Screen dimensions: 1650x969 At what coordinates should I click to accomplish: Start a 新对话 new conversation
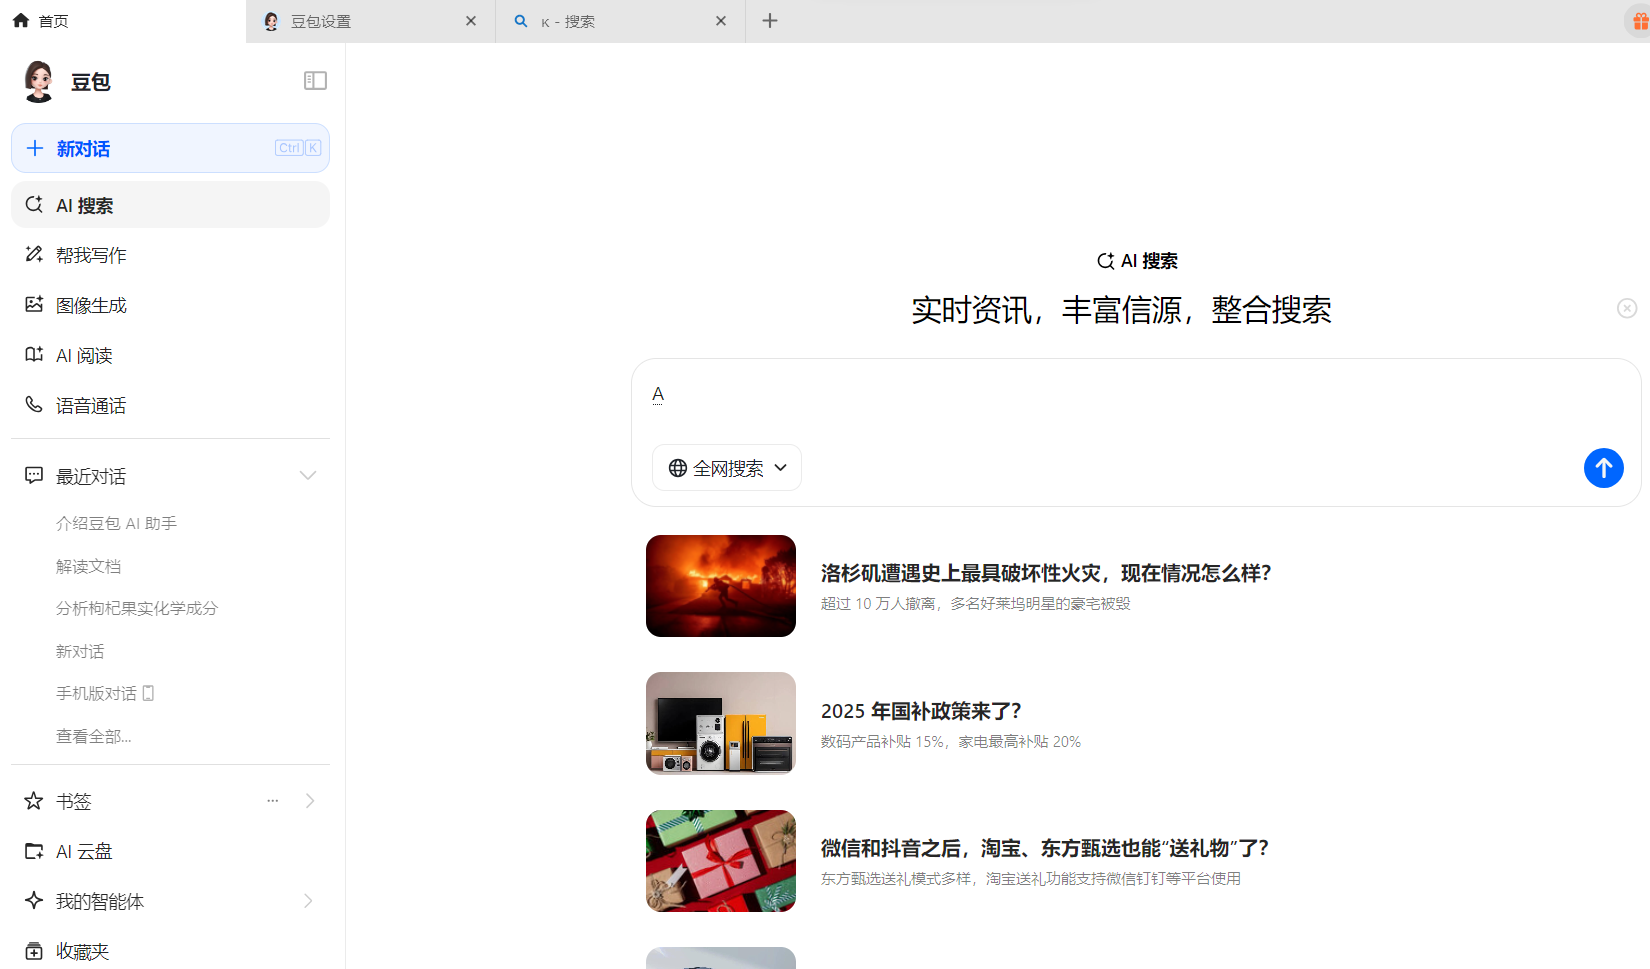(170, 148)
